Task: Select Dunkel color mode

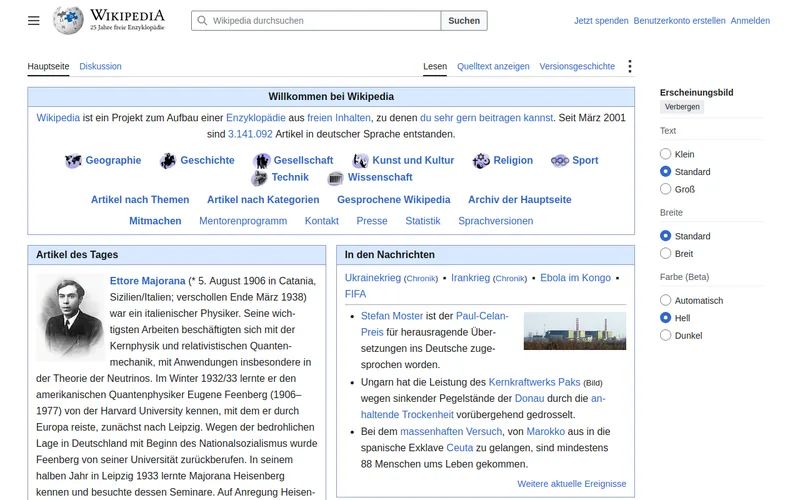Action: pos(665,335)
